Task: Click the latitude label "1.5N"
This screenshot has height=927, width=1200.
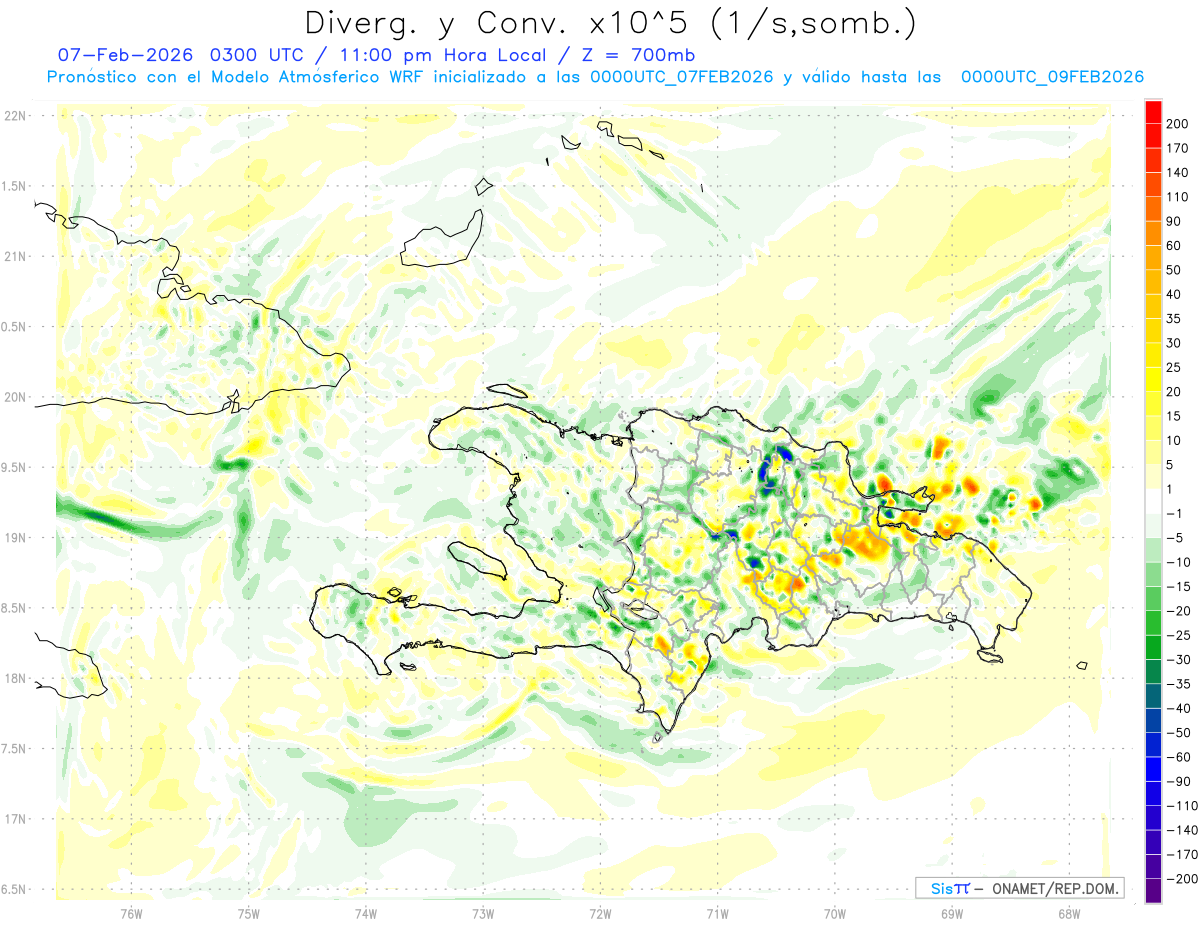Action: (13, 186)
